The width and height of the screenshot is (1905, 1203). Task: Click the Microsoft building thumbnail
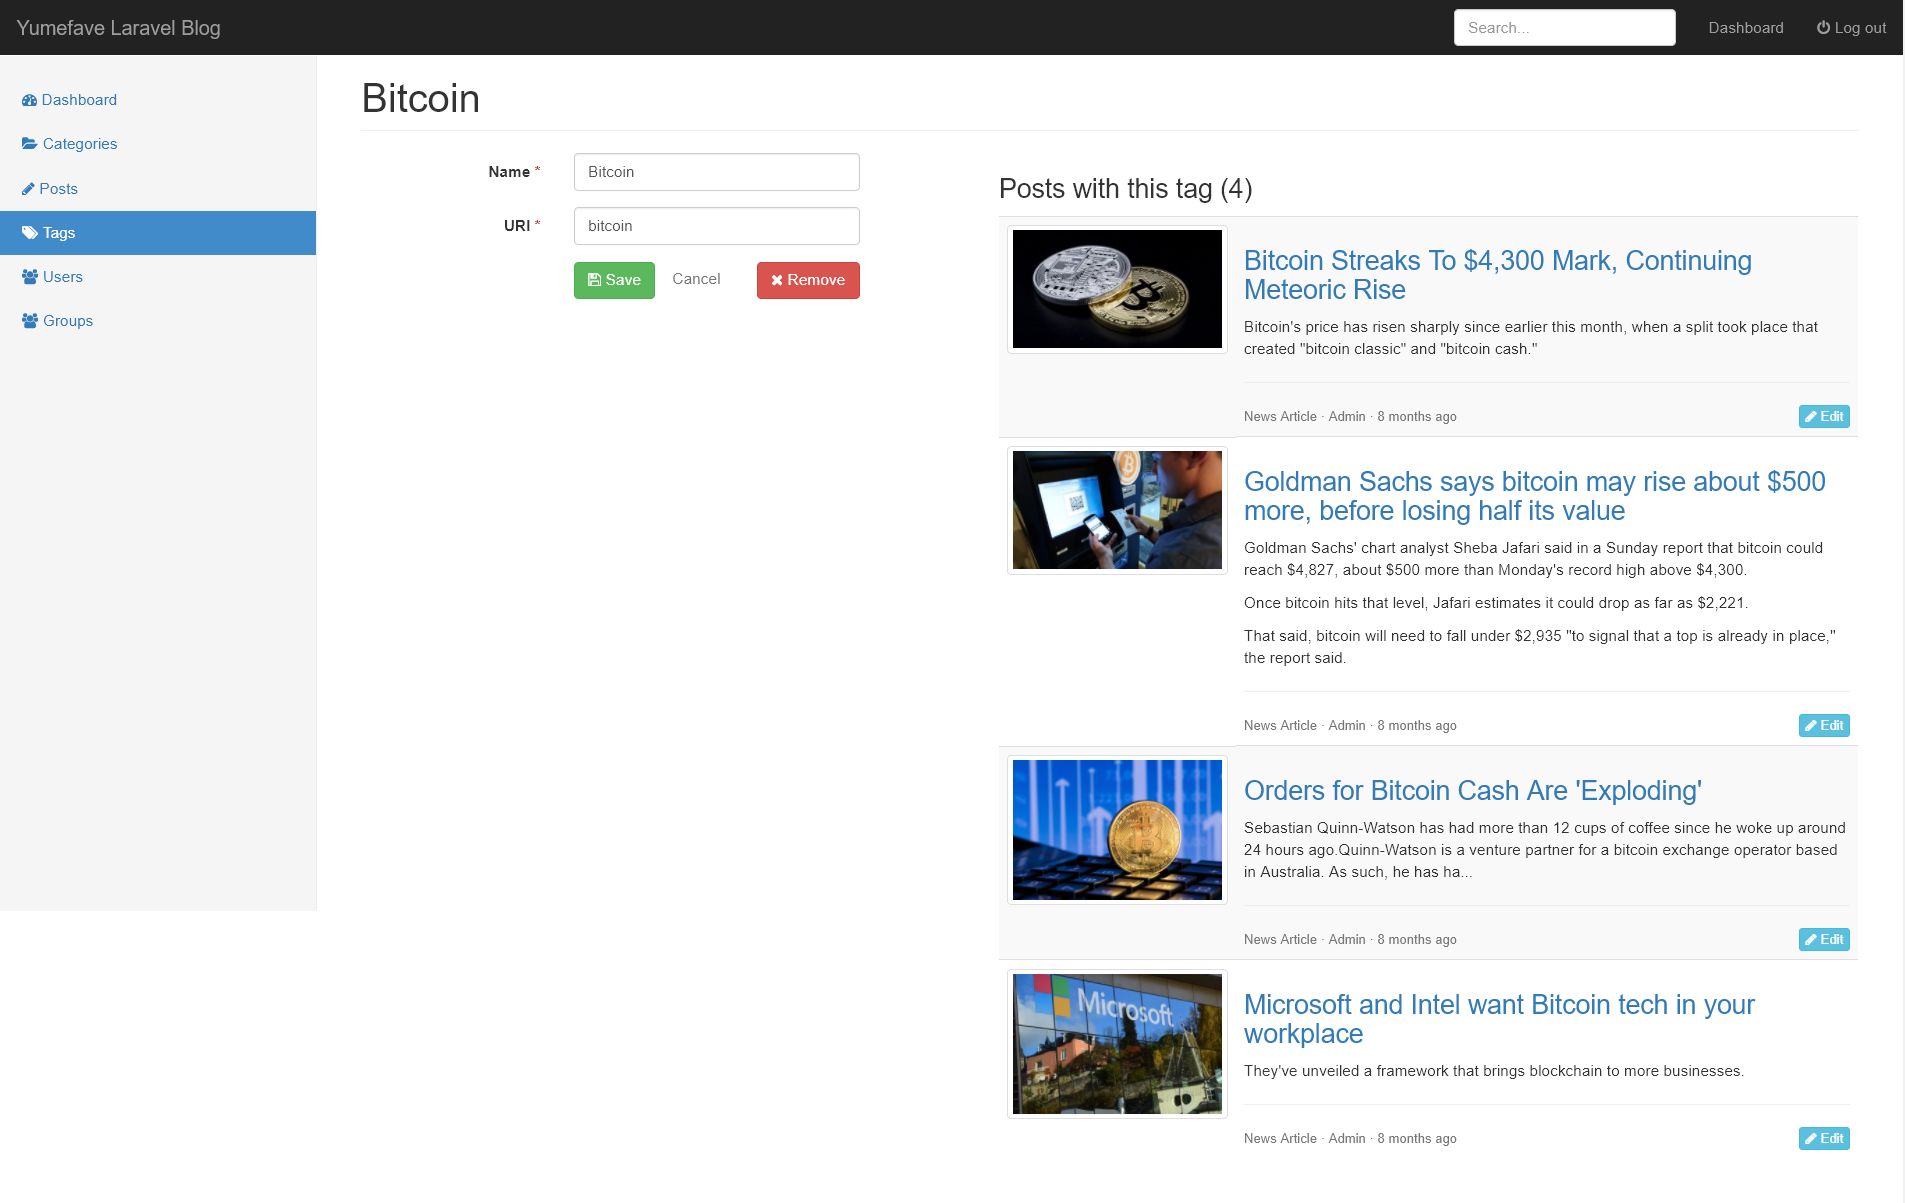click(x=1117, y=1044)
